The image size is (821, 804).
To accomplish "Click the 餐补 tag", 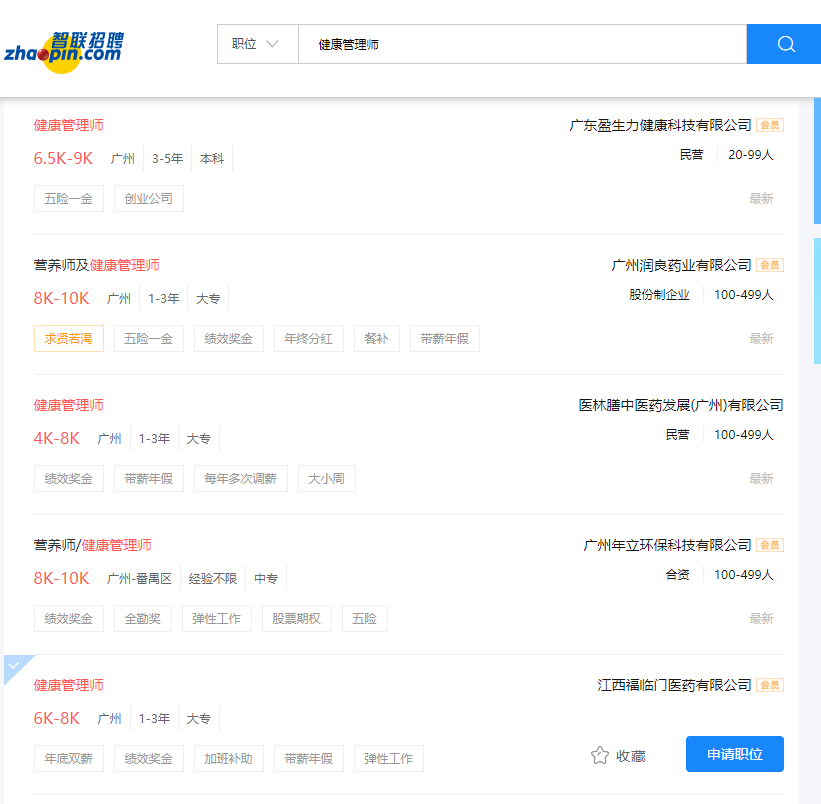I will coord(376,339).
